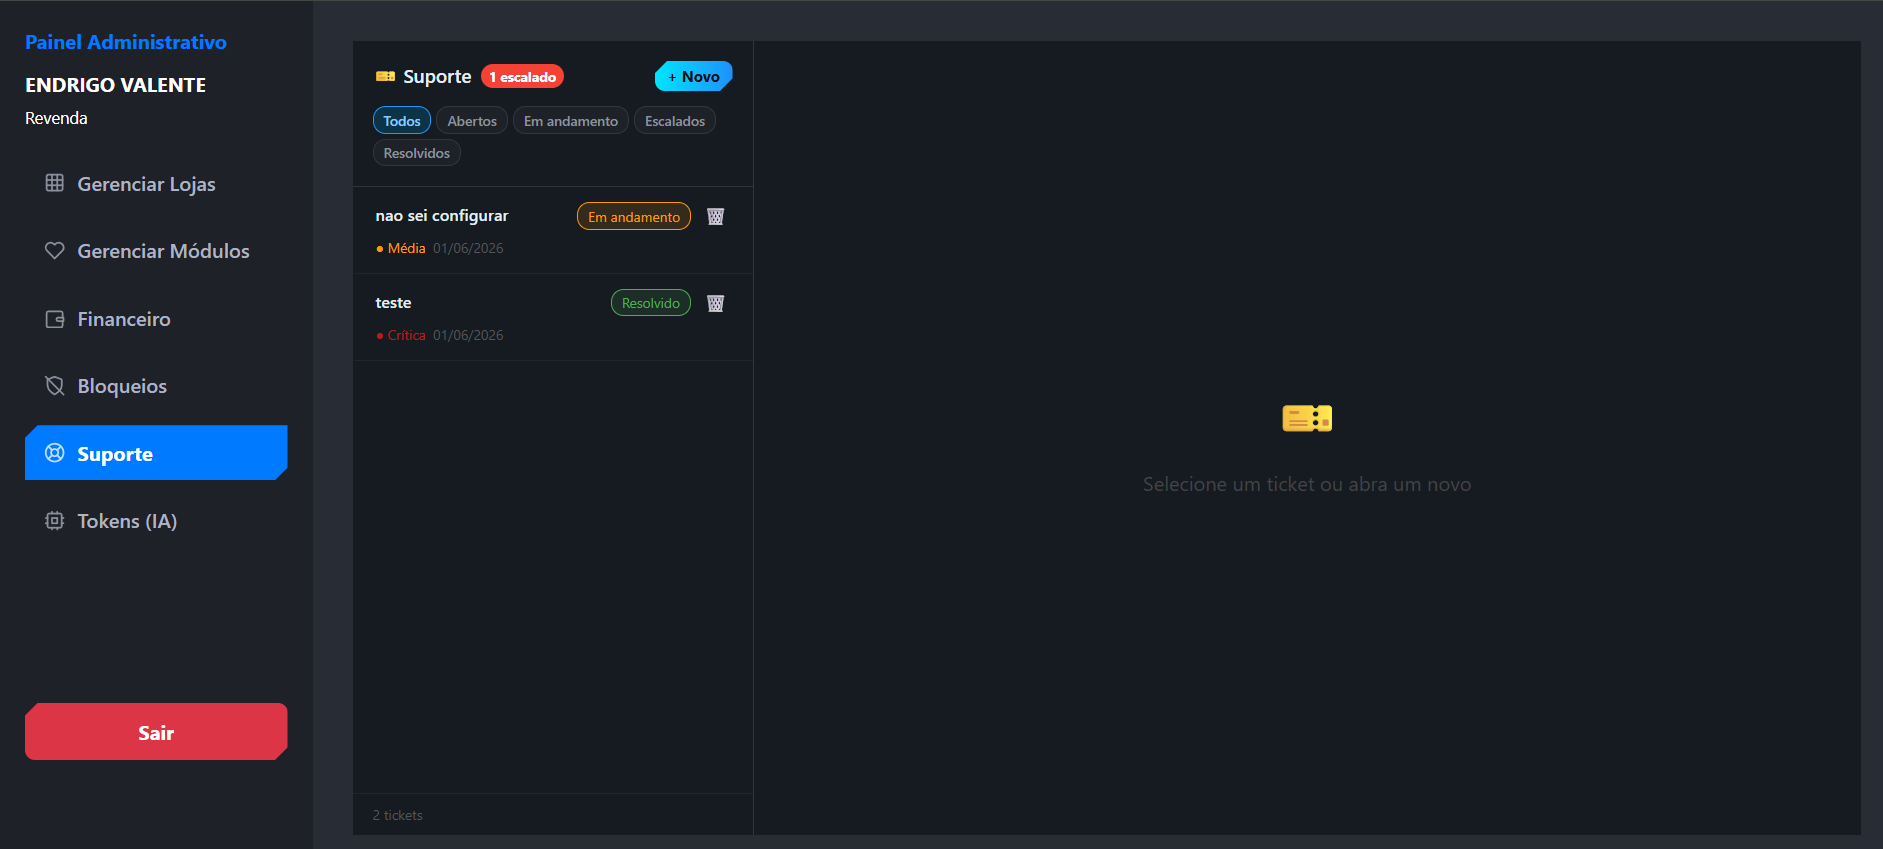The height and width of the screenshot is (849, 1883).
Task: Click the yellow ticket icon beside Suporte heading
Action: click(x=385, y=76)
